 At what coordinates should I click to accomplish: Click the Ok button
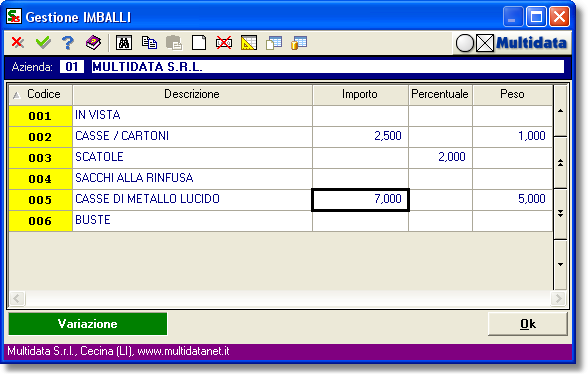(528, 324)
